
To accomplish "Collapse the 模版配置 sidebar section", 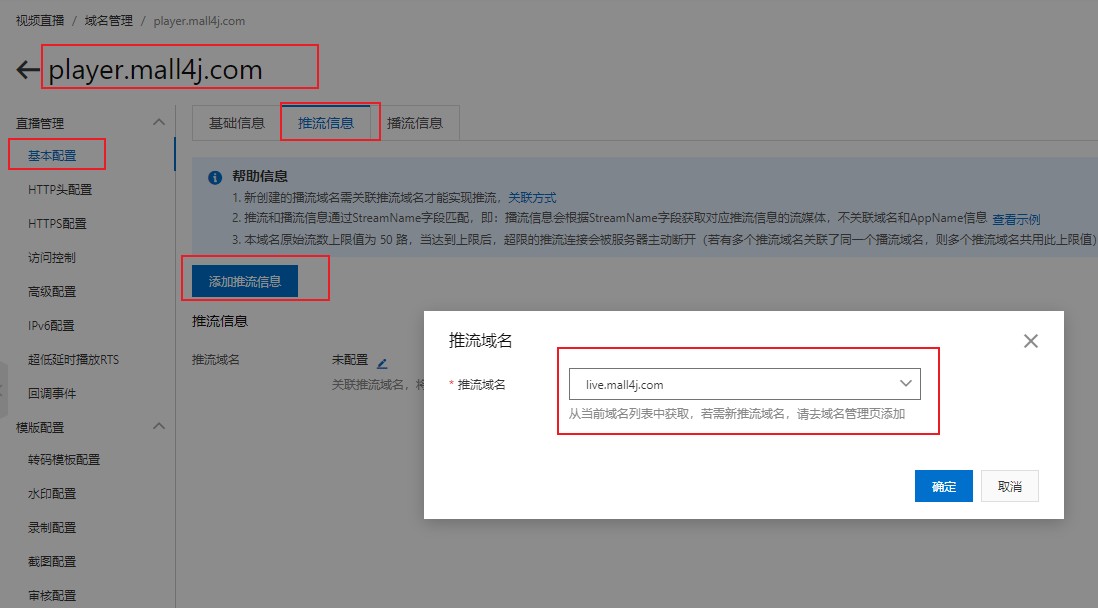I will [158, 426].
